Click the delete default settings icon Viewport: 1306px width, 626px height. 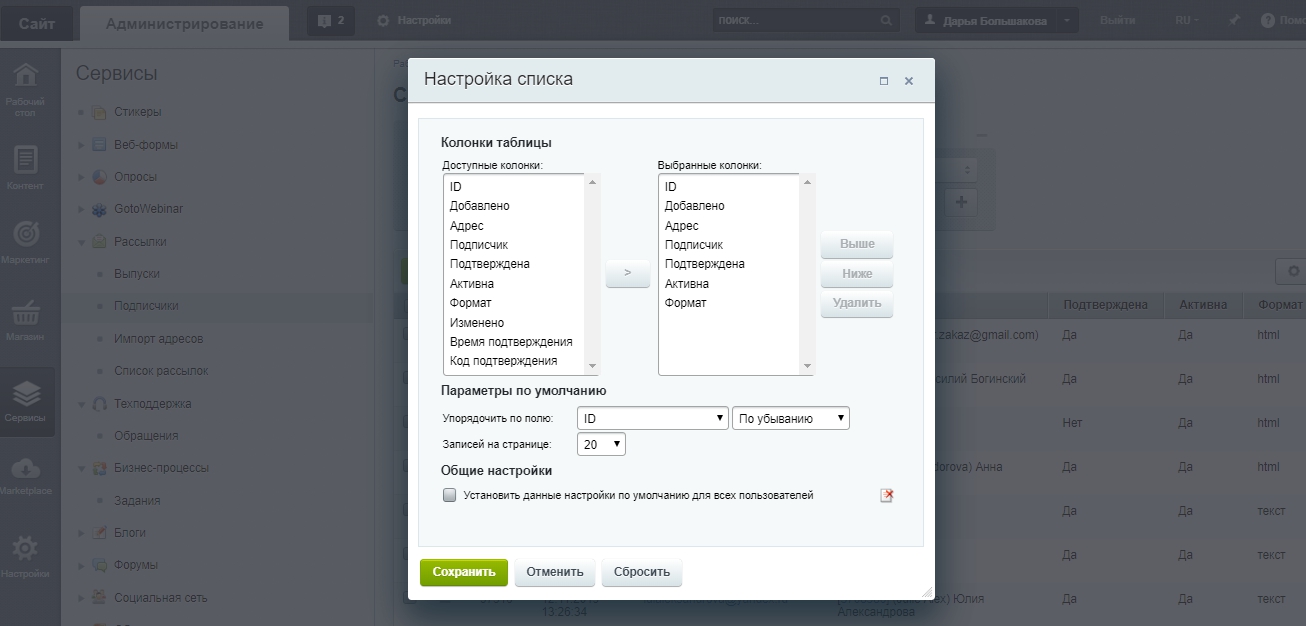[x=886, y=496]
